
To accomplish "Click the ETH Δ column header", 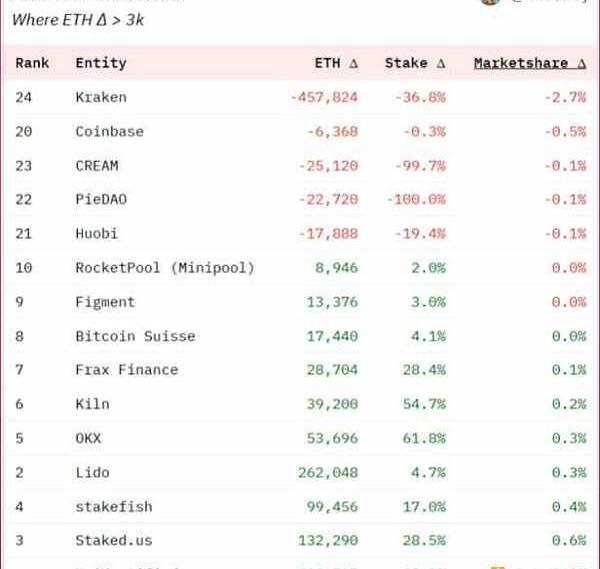I will coord(336,63).
